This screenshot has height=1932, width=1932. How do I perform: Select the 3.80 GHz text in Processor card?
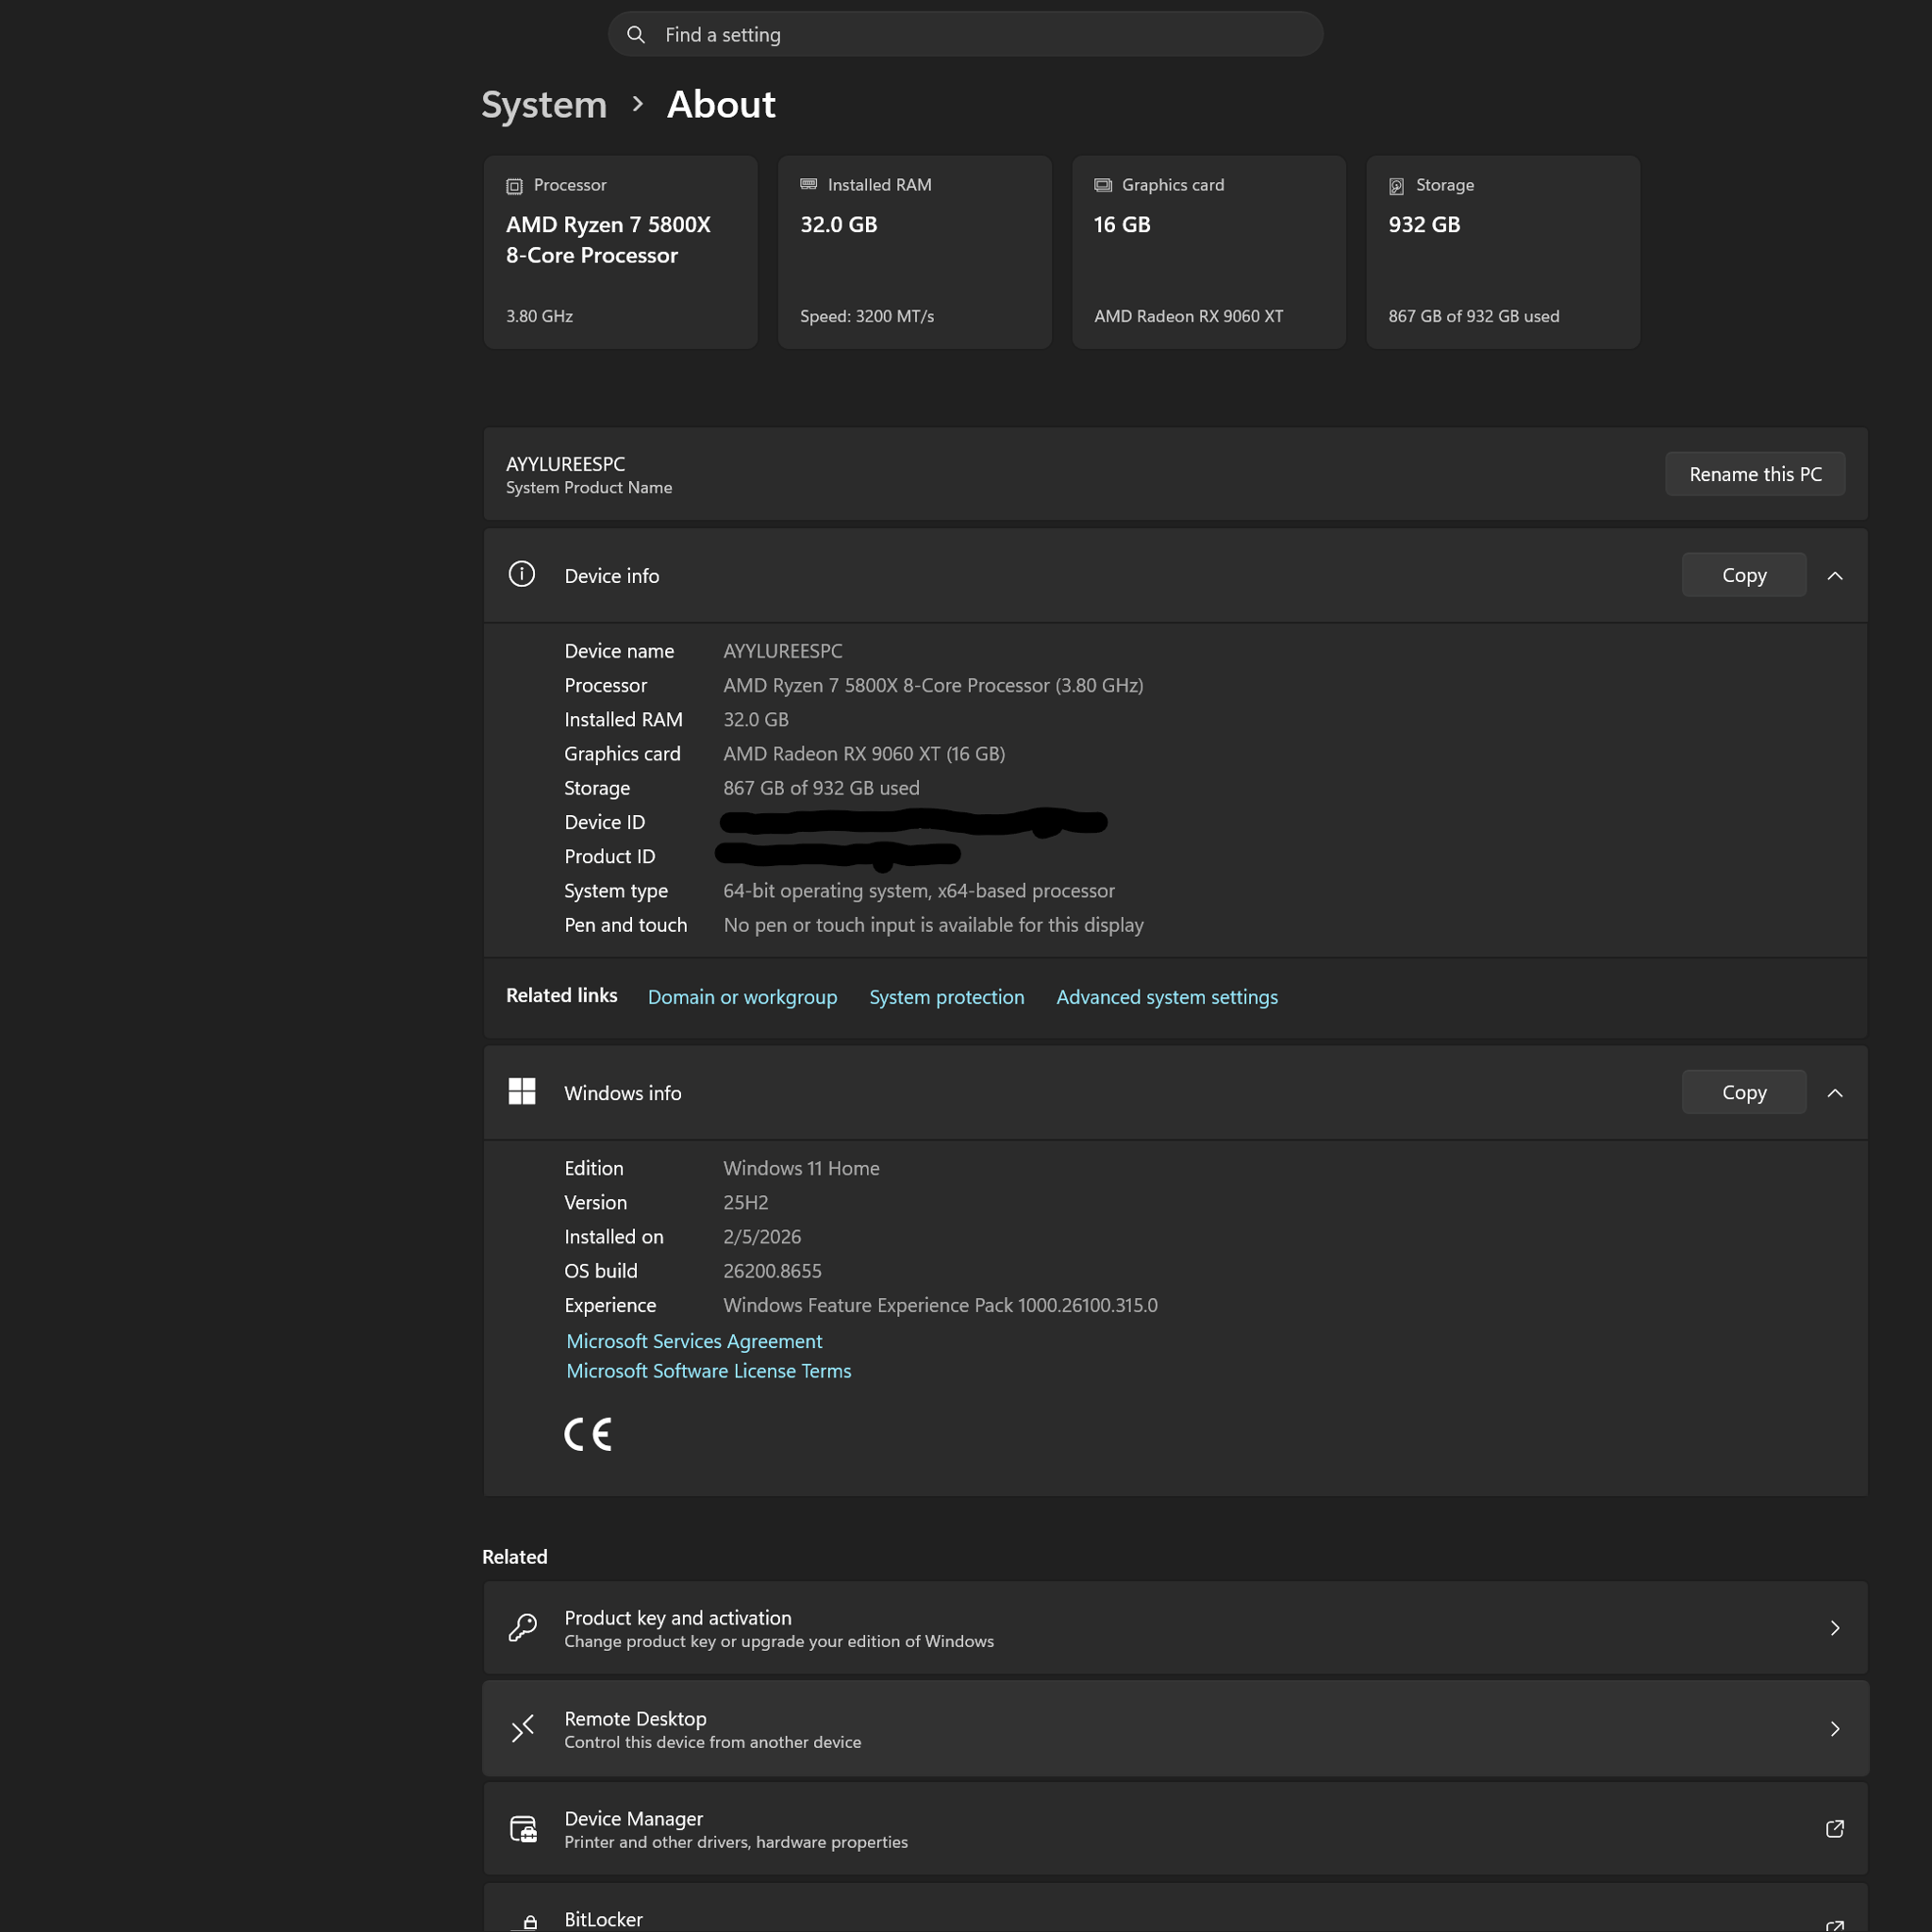coord(539,316)
